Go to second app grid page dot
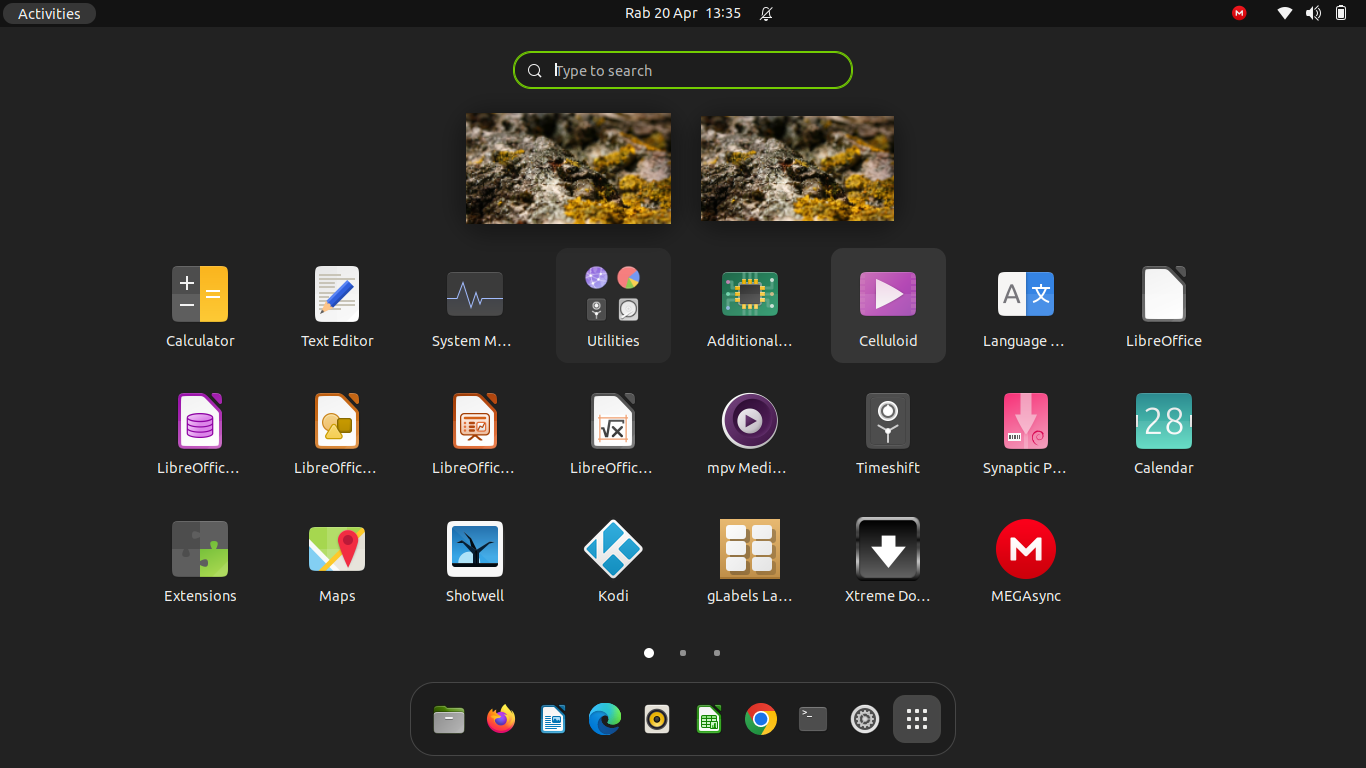1366x768 pixels. (683, 653)
